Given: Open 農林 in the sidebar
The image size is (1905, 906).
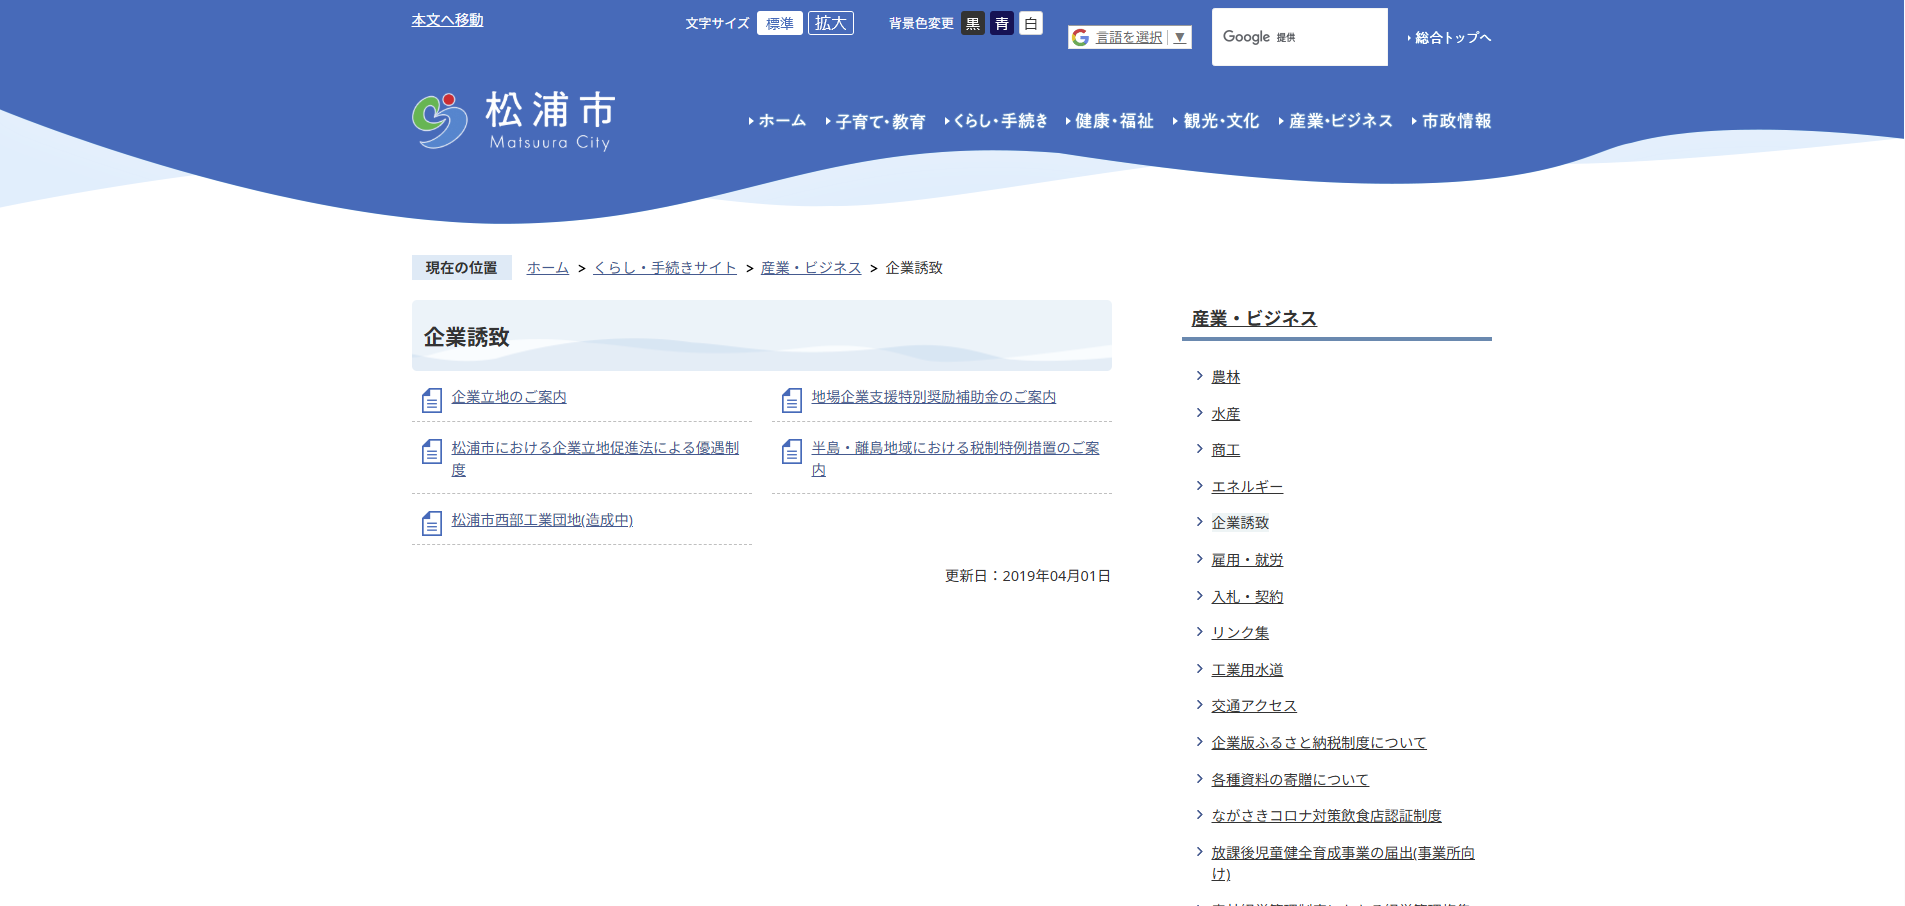Looking at the screenshot, I should point(1226,377).
